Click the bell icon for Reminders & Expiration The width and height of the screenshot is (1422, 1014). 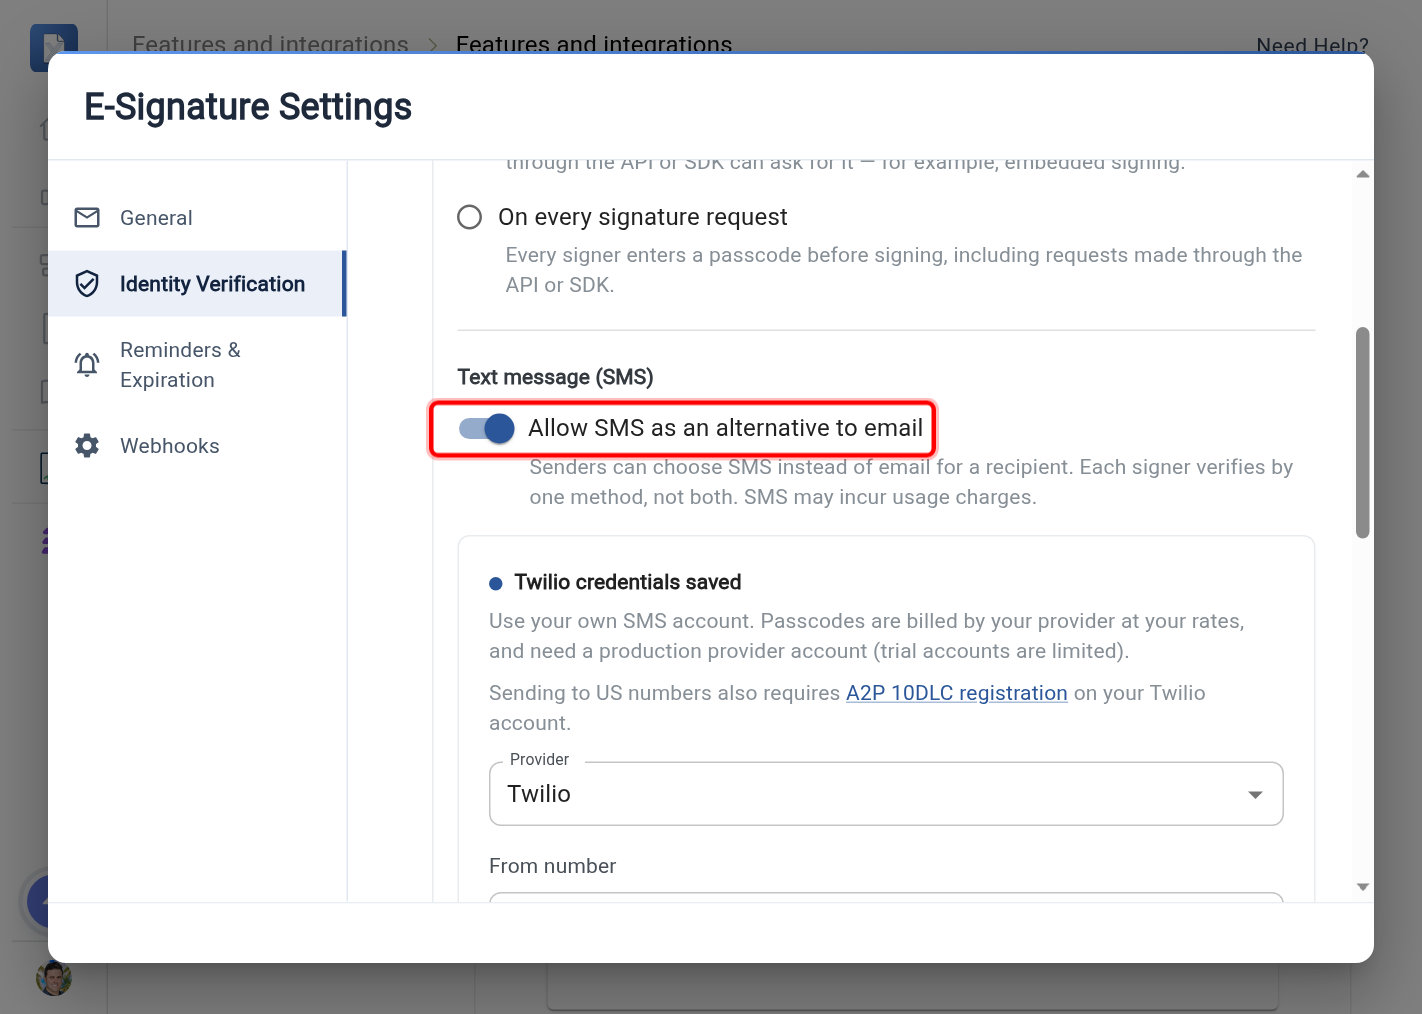87,364
